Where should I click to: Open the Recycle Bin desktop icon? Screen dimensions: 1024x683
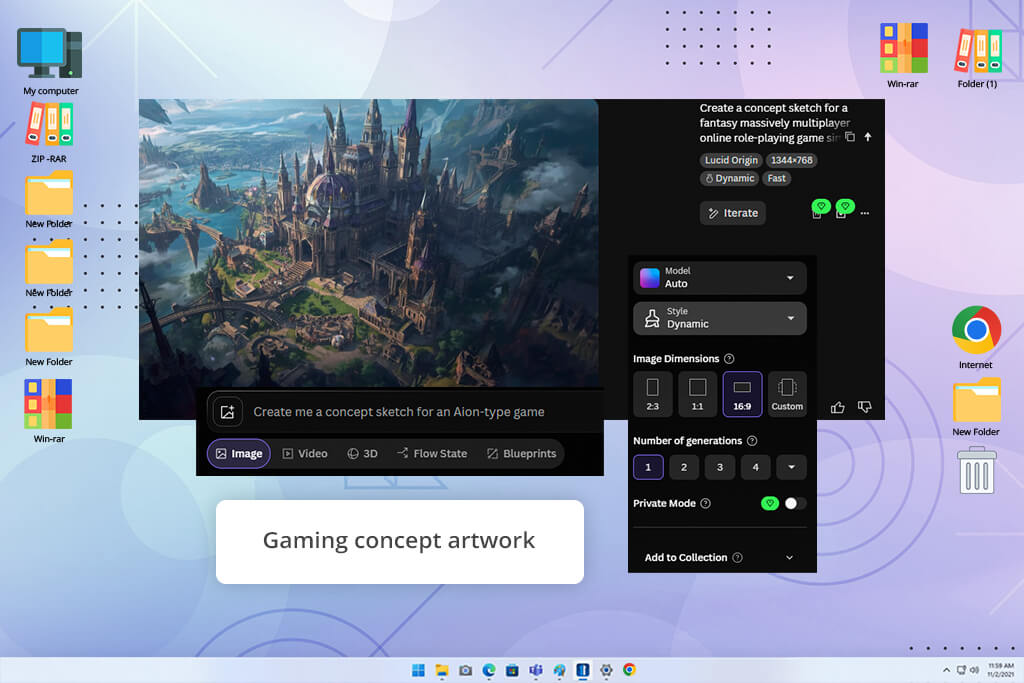(976, 470)
